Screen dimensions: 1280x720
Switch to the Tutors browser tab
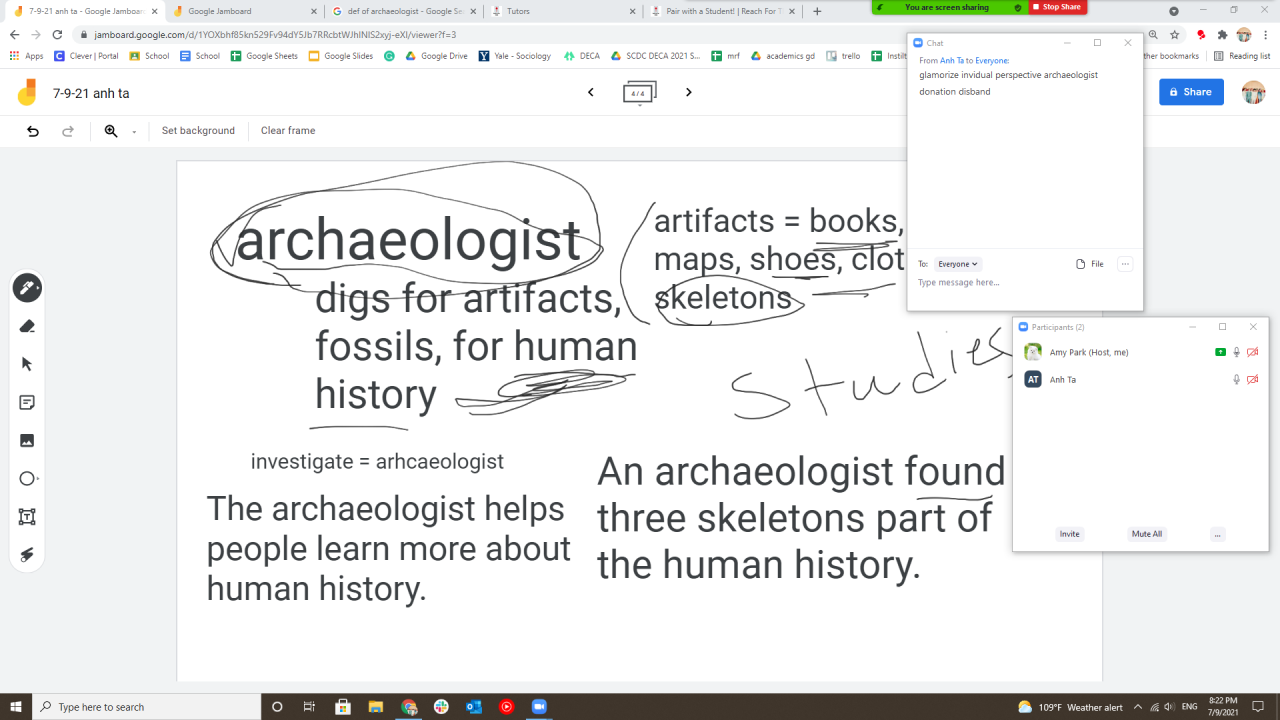[562, 11]
